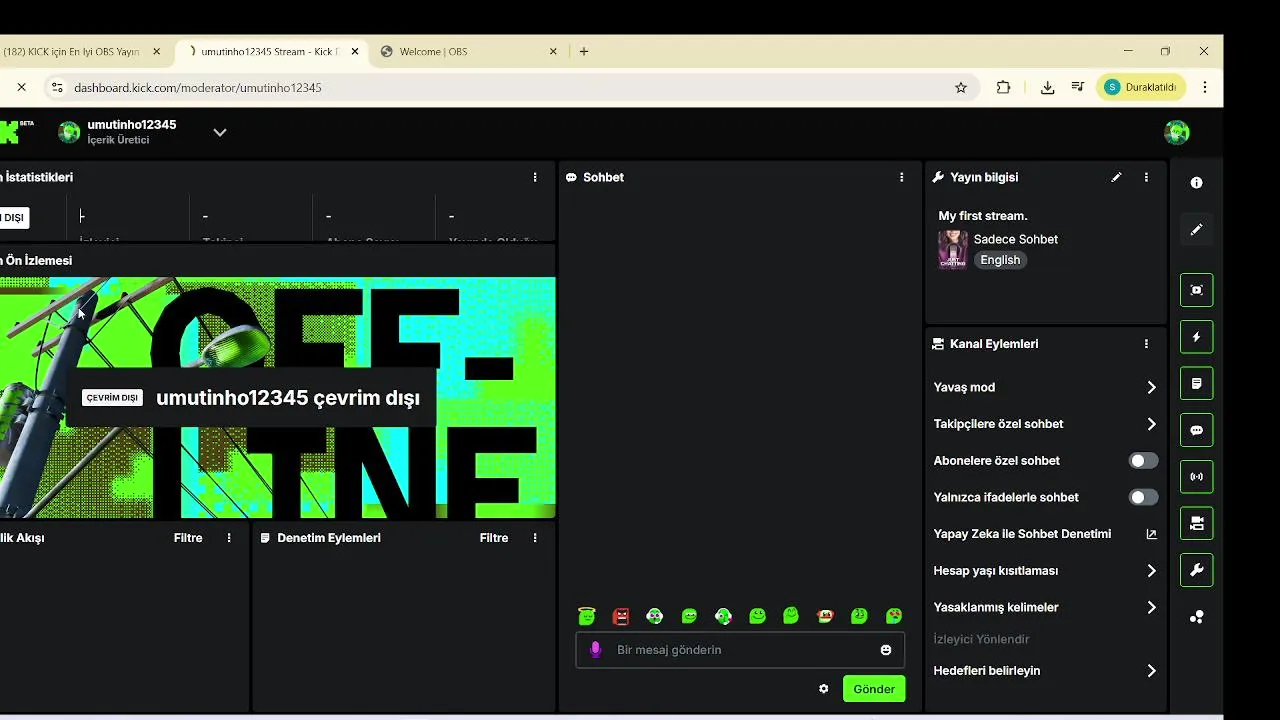Toggle Yalnızca ifadelerle sohbet switch

(x=1143, y=497)
